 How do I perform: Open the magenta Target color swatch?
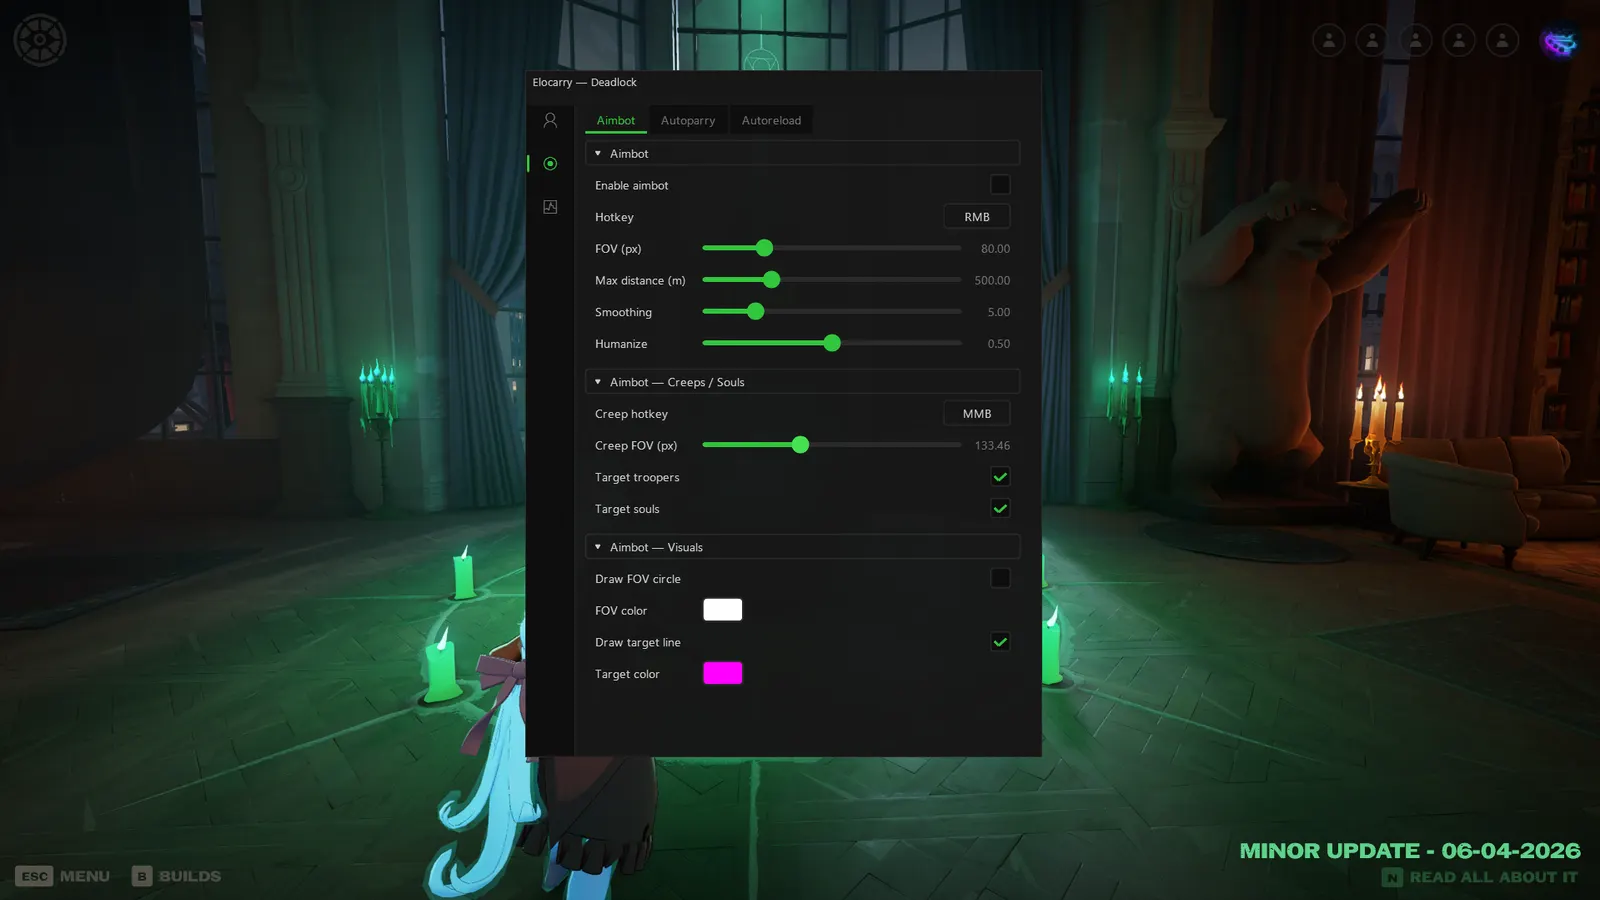tap(722, 673)
